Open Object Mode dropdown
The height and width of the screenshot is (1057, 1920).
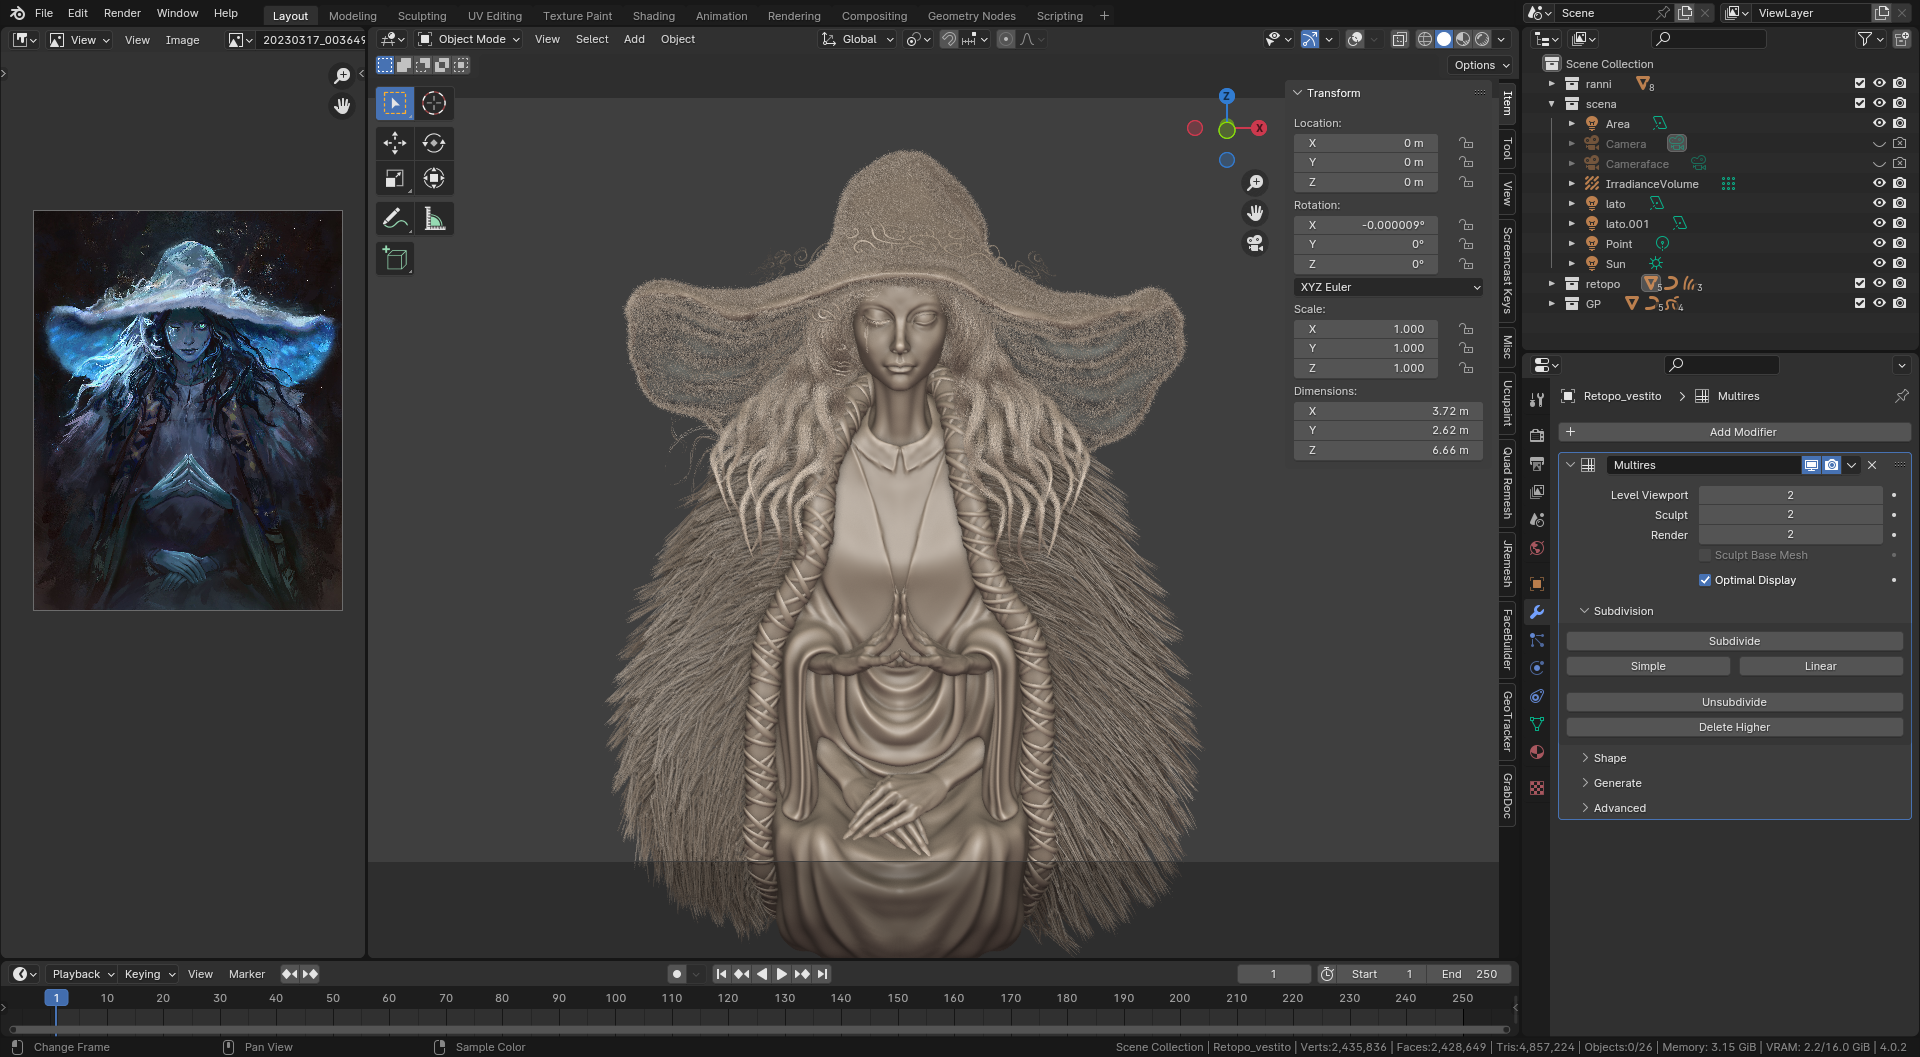[469, 39]
